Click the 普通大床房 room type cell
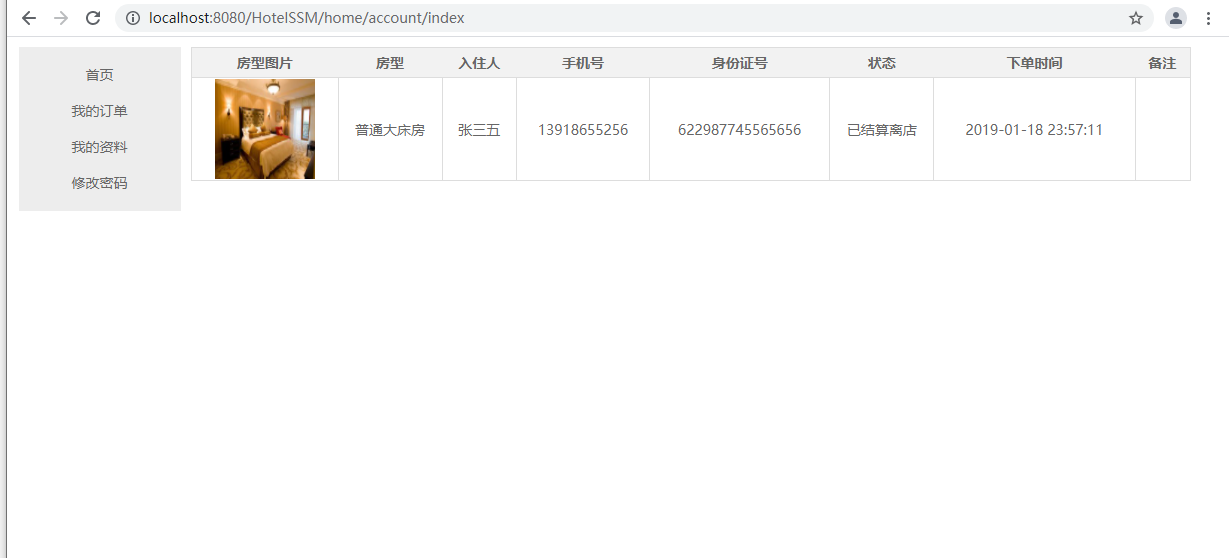This screenshot has width=1229, height=558. 390,130
